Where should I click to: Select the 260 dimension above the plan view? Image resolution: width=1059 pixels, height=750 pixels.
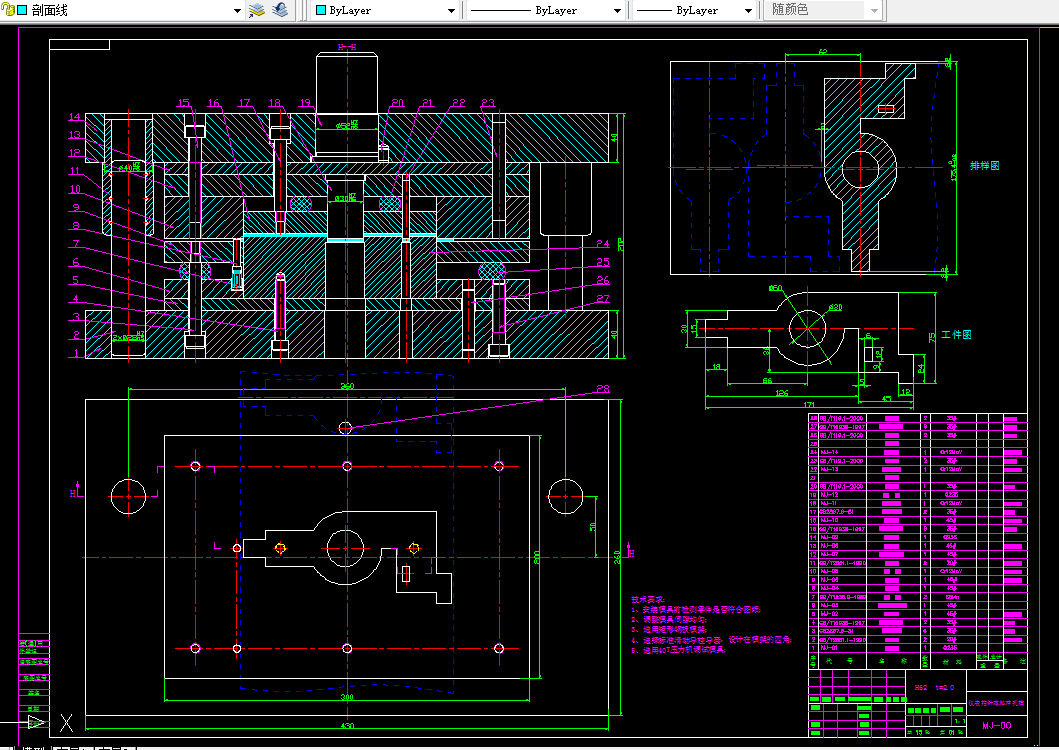point(347,386)
